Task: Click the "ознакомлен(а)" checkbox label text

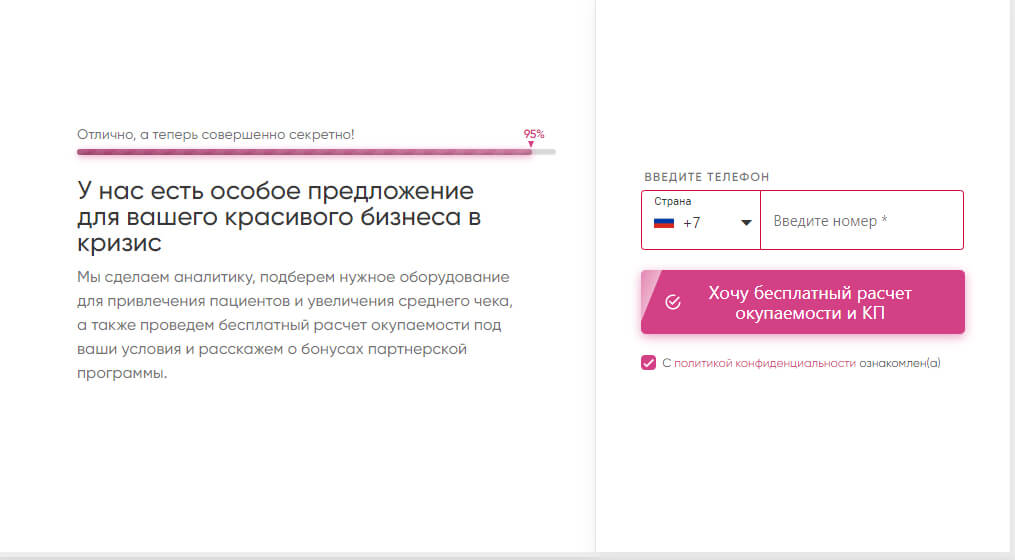Action: tap(900, 364)
